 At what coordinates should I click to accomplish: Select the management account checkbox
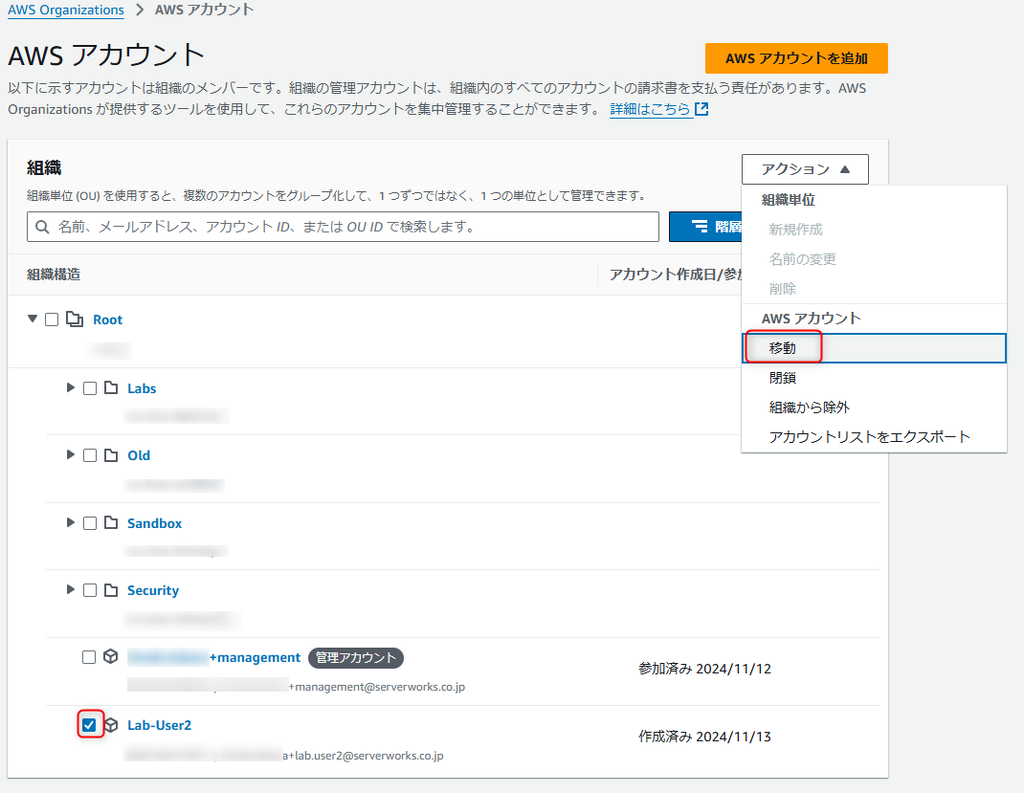[x=89, y=657]
